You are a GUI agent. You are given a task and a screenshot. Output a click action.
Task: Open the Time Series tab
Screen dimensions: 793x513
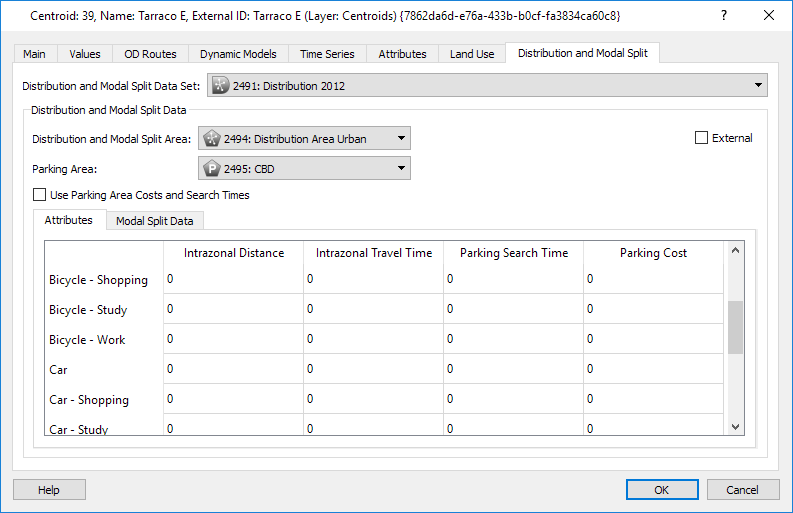[327, 54]
